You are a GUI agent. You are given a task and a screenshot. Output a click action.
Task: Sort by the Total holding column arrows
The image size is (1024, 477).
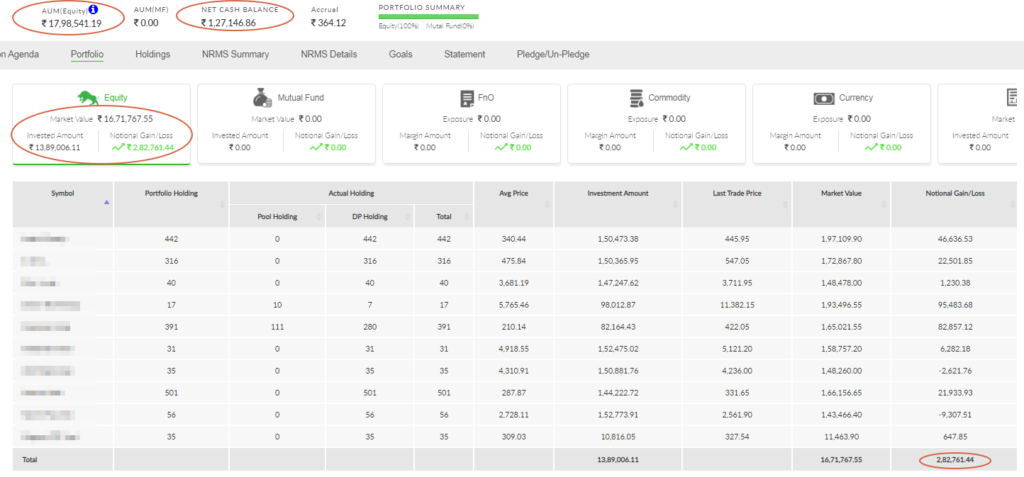pyautogui.click(x=467, y=216)
